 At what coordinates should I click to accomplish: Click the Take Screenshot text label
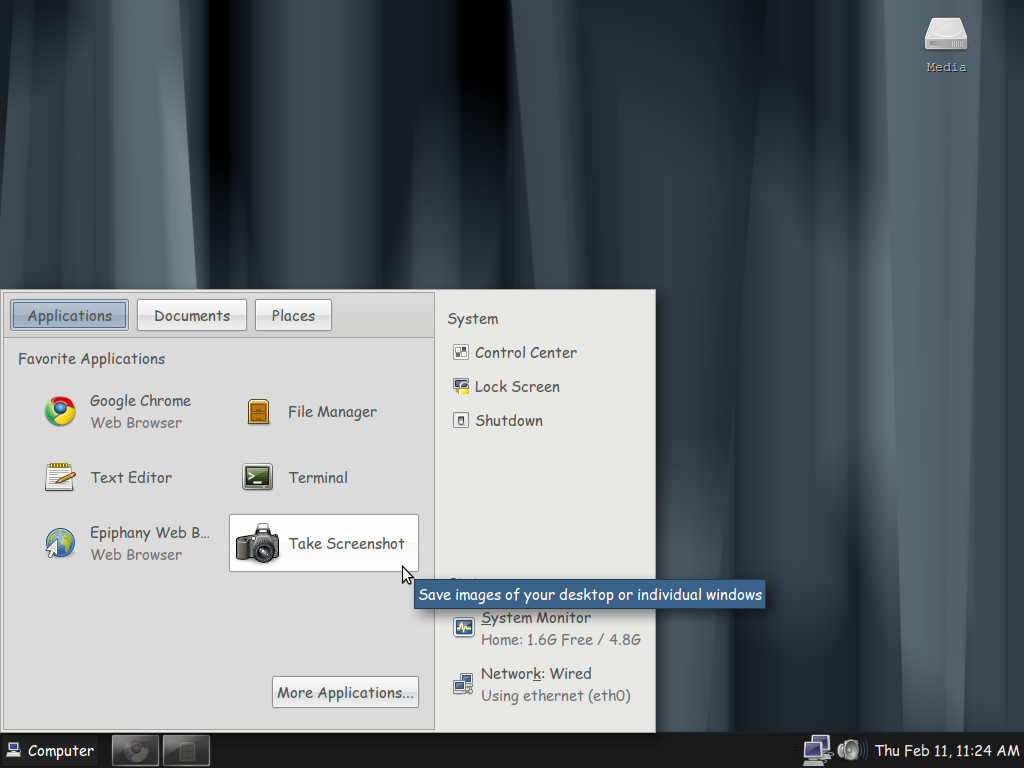pyautogui.click(x=347, y=543)
